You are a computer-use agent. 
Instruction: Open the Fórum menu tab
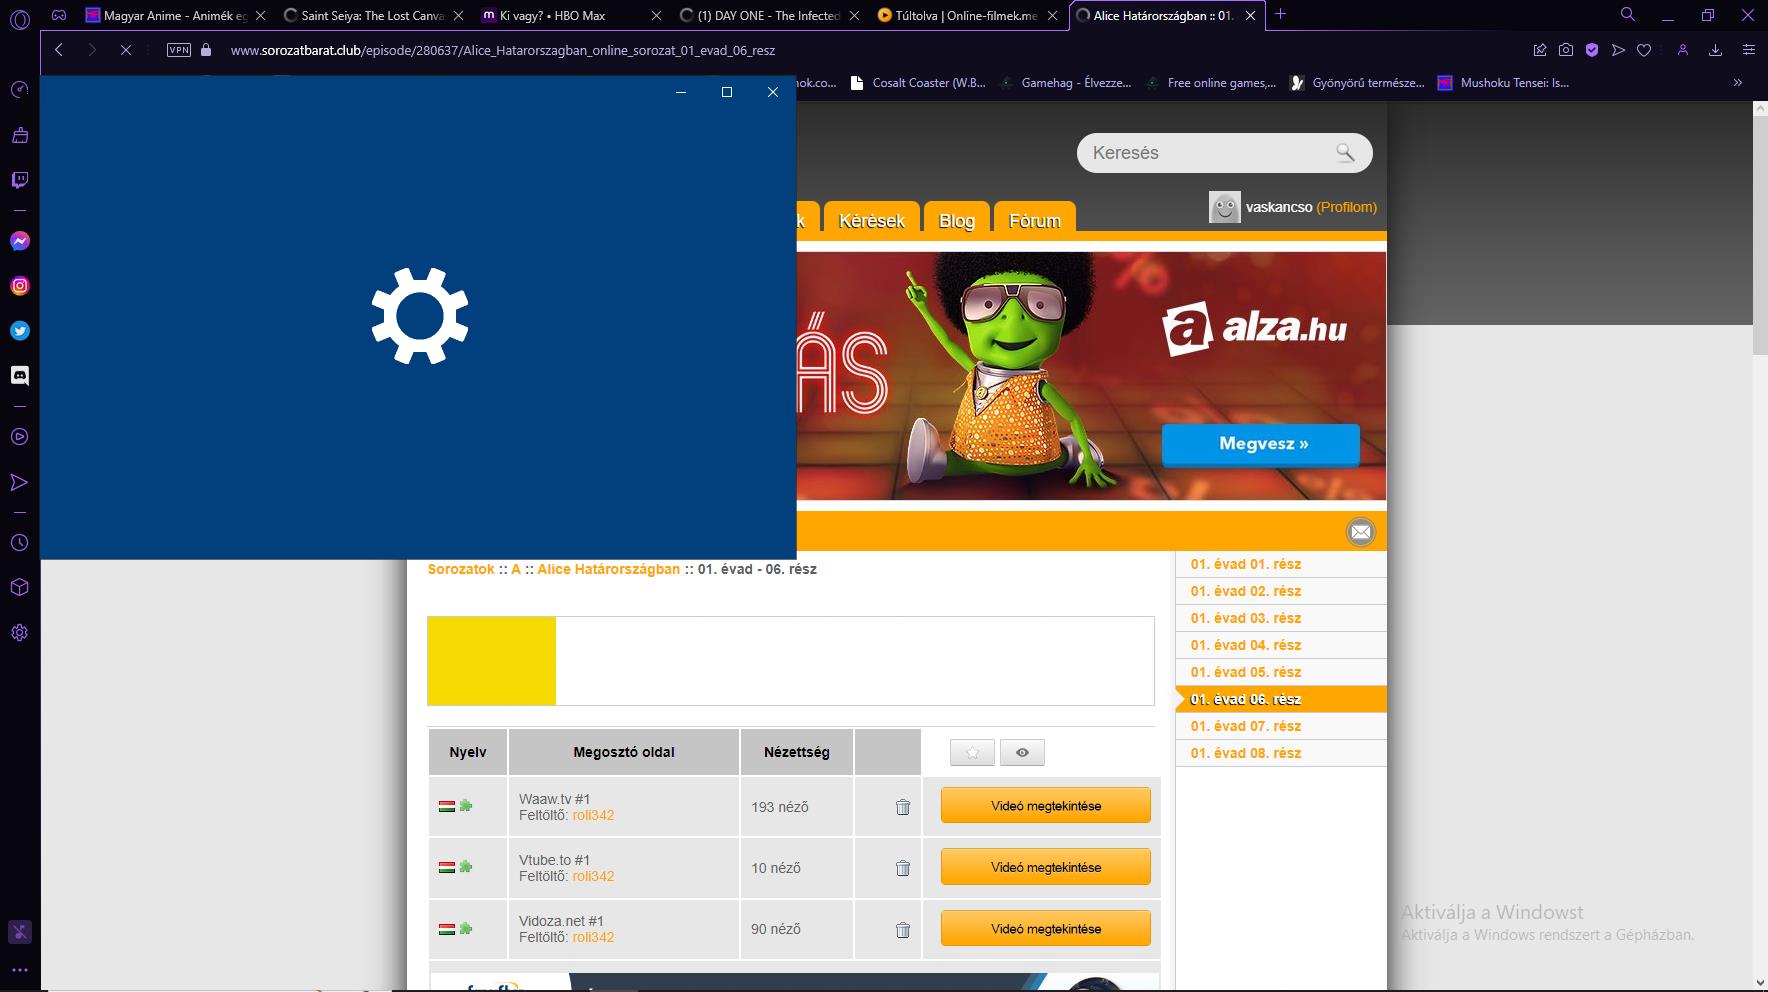coord(1034,221)
